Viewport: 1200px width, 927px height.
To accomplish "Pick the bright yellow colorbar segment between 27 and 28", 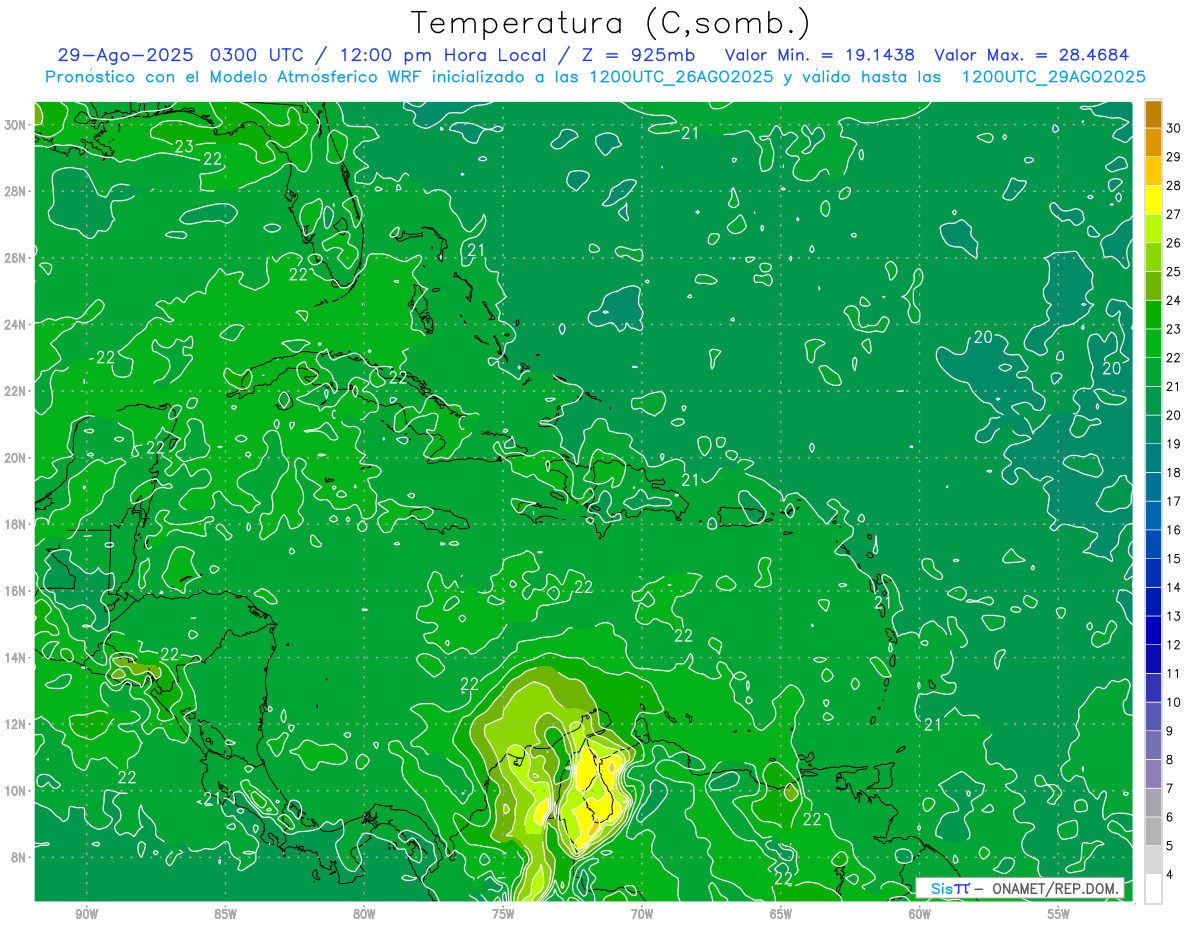I will (1153, 200).
